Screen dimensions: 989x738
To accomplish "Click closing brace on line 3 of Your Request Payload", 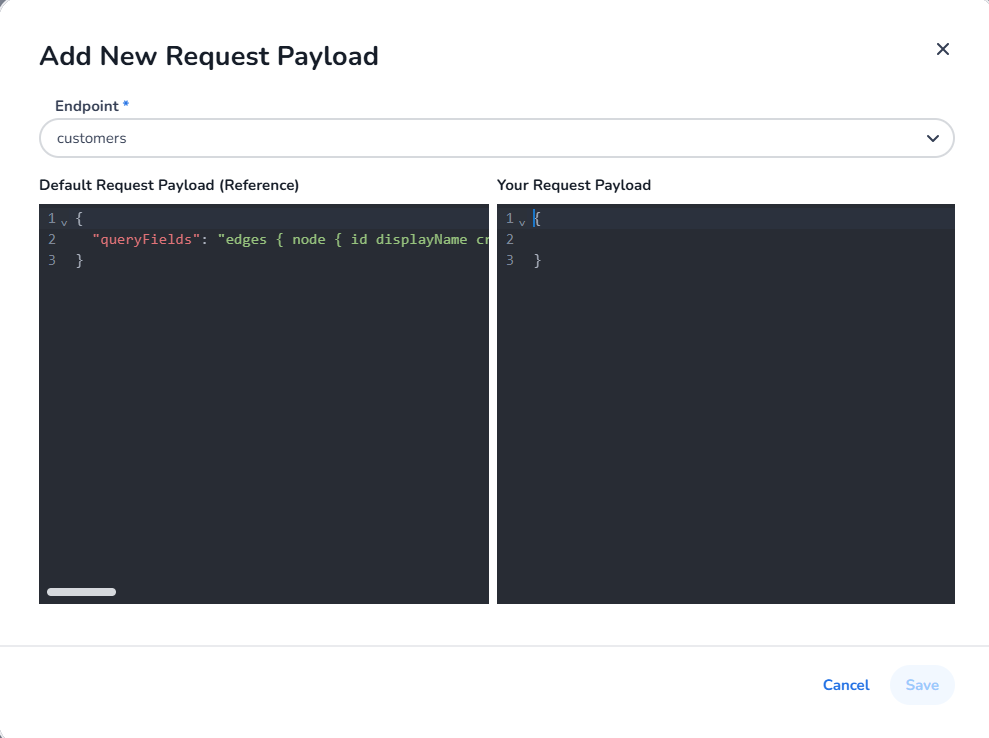I will pos(537,261).
